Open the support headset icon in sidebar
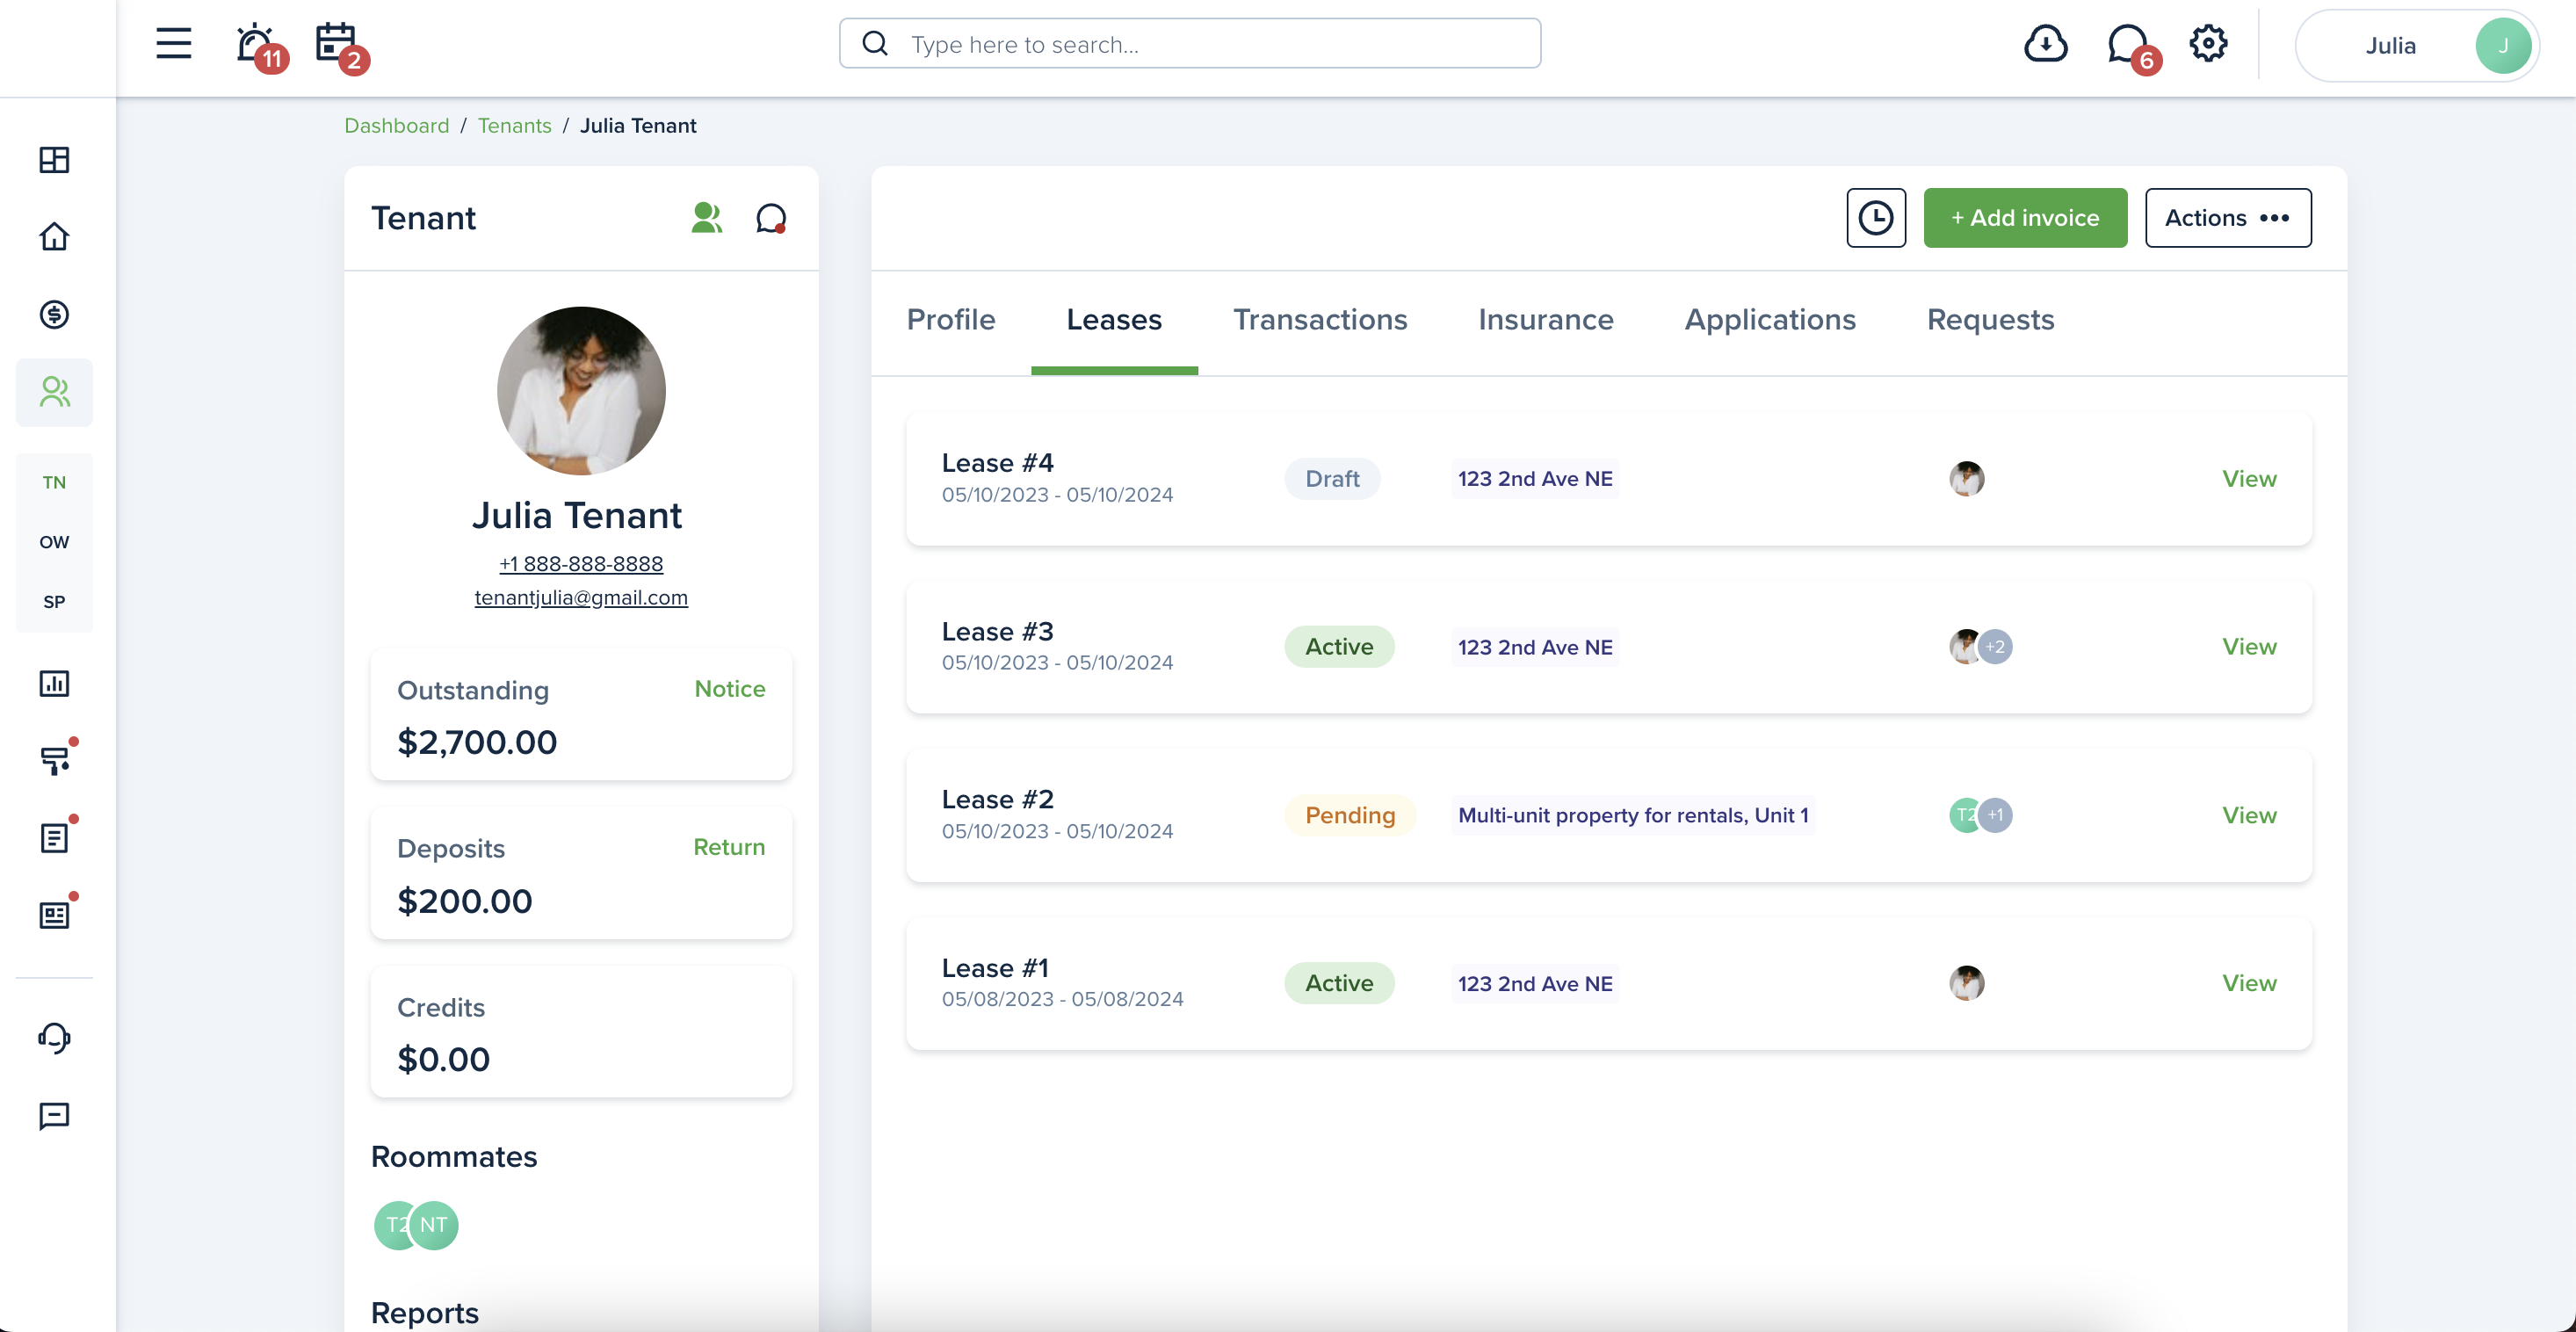The height and width of the screenshot is (1332, 2576). click(54, 1038)
